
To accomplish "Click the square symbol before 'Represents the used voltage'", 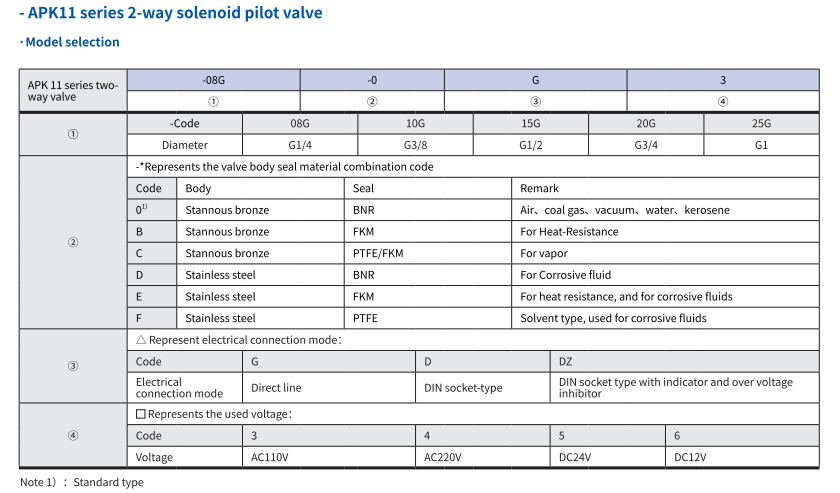I will [x=141, y=413].
